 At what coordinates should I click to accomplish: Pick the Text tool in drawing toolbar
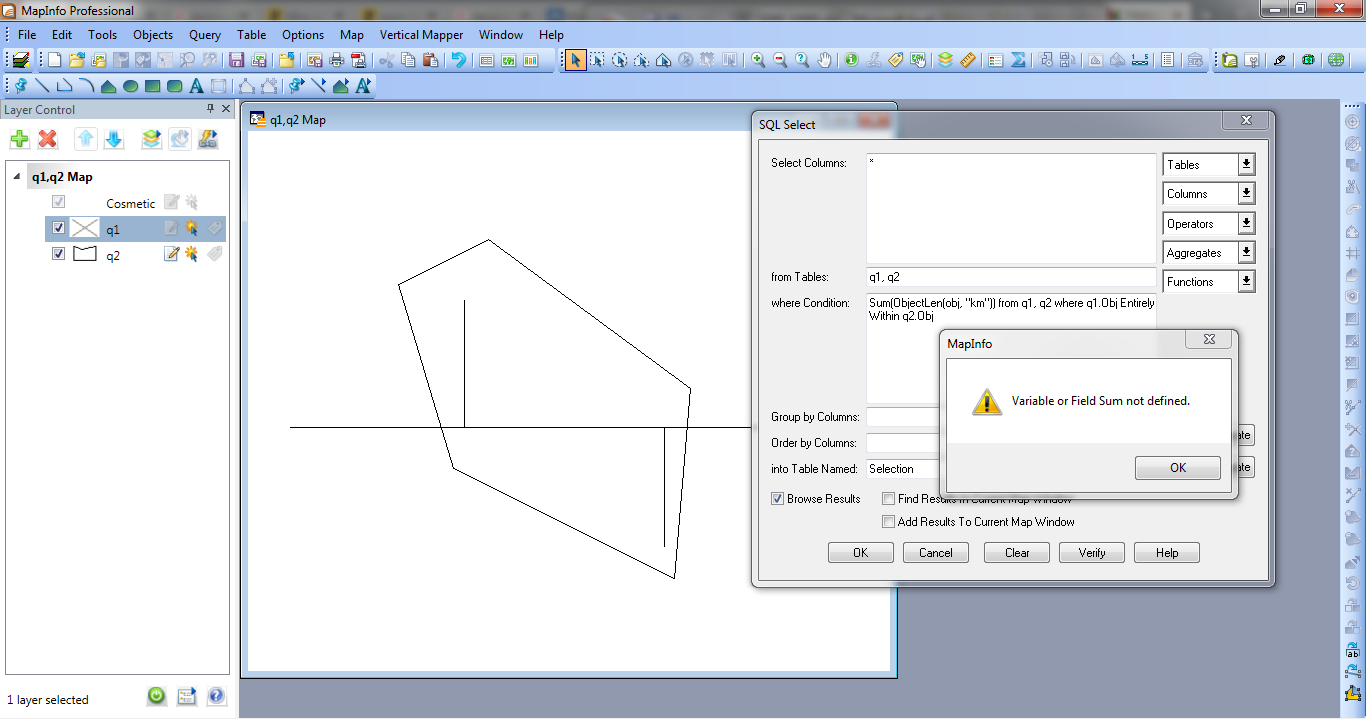click(196, 86)
